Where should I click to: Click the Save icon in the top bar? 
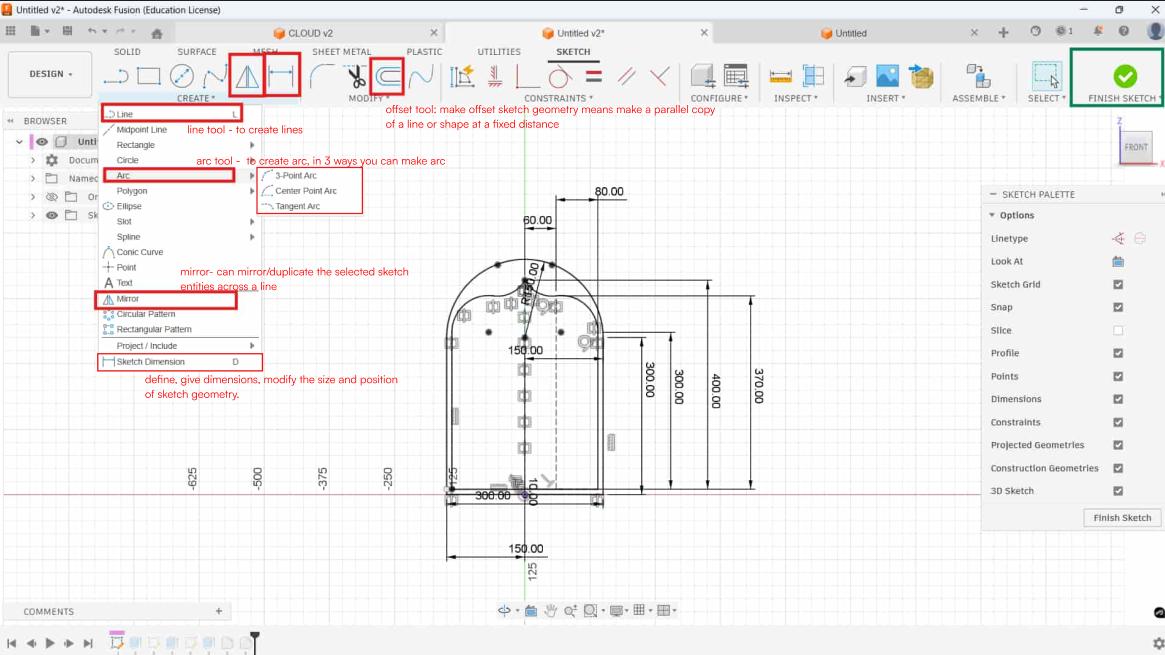68,32
